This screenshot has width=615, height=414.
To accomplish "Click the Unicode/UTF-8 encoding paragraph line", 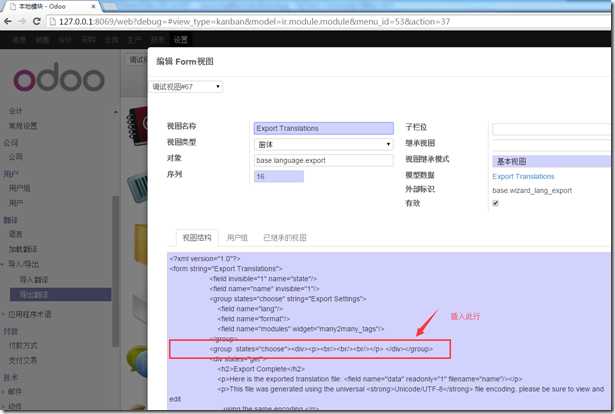I will (411, 389).
